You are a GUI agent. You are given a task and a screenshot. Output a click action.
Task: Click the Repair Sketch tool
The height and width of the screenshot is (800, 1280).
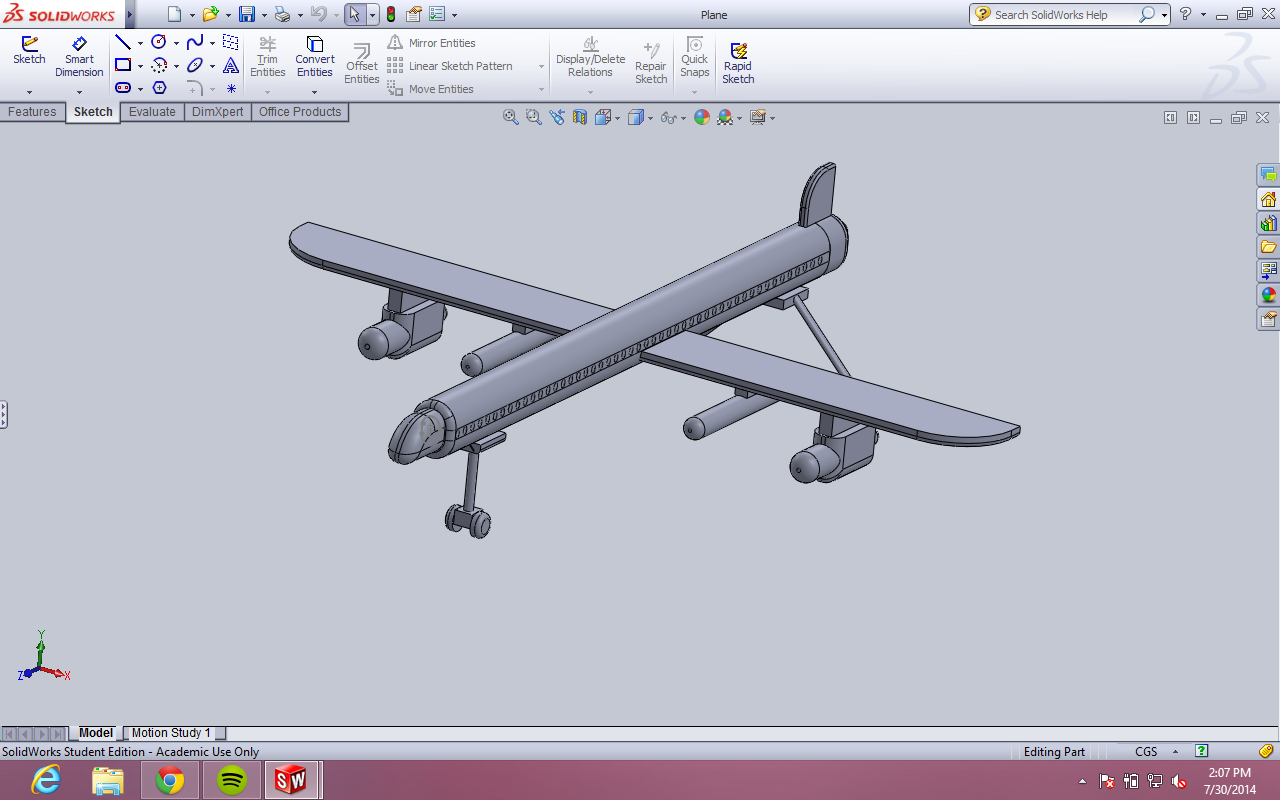tap(651, 64)
